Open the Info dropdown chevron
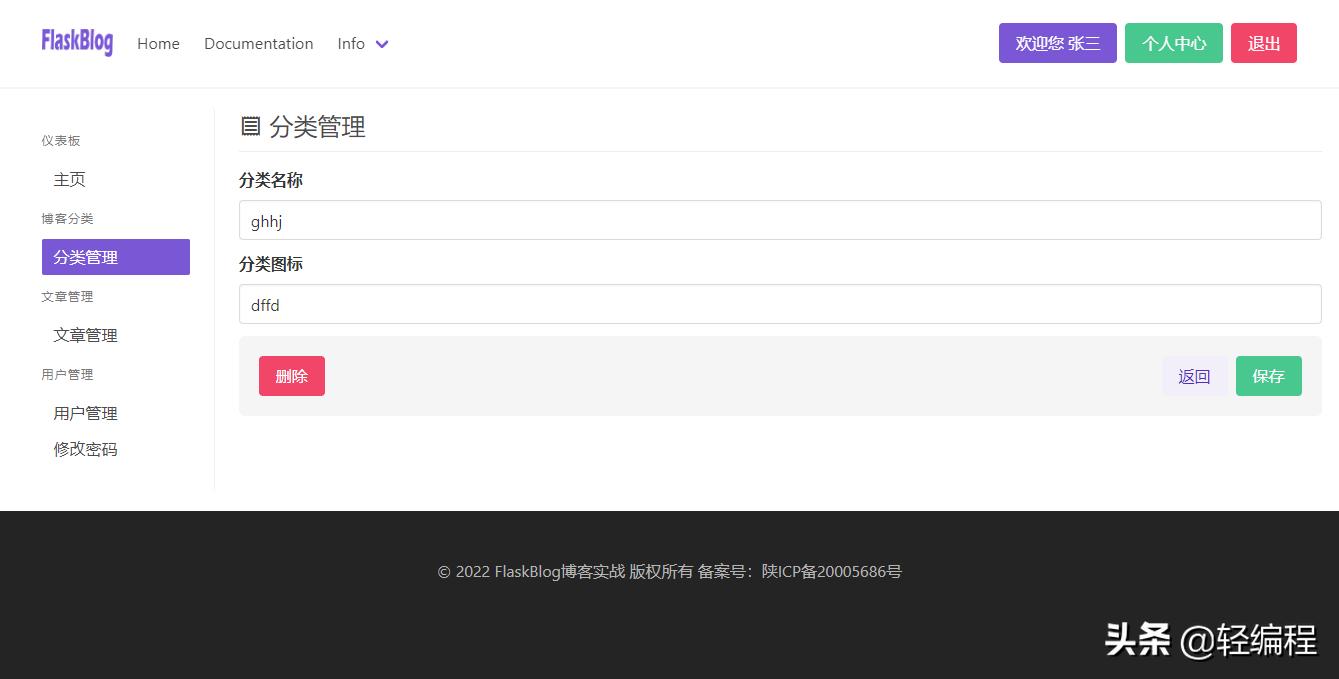 pos(382,44)
